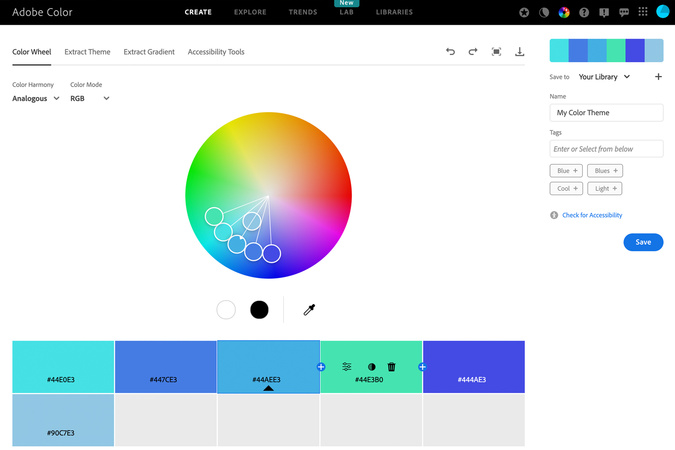
Task: Click the green handle on color wheel
Action: [x=214, y=216]
